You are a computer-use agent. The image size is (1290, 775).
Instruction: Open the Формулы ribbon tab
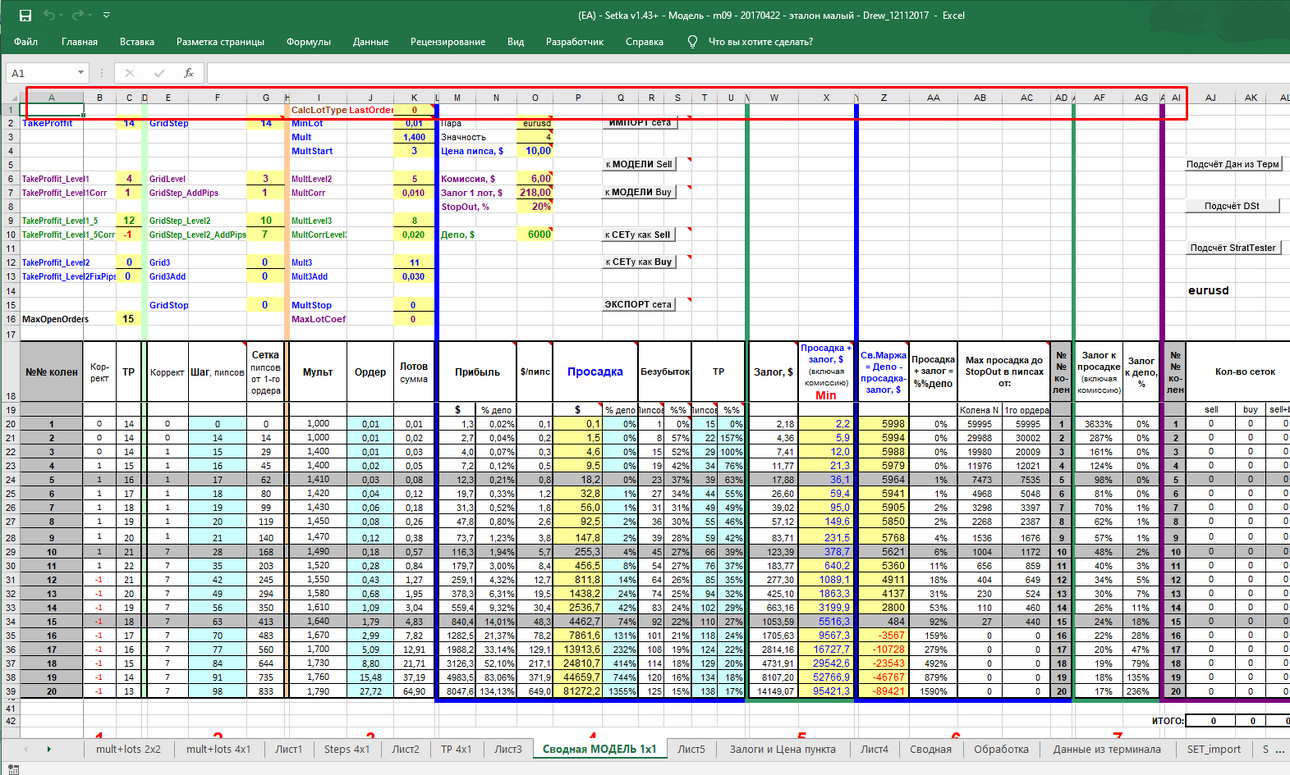point(308,42)
